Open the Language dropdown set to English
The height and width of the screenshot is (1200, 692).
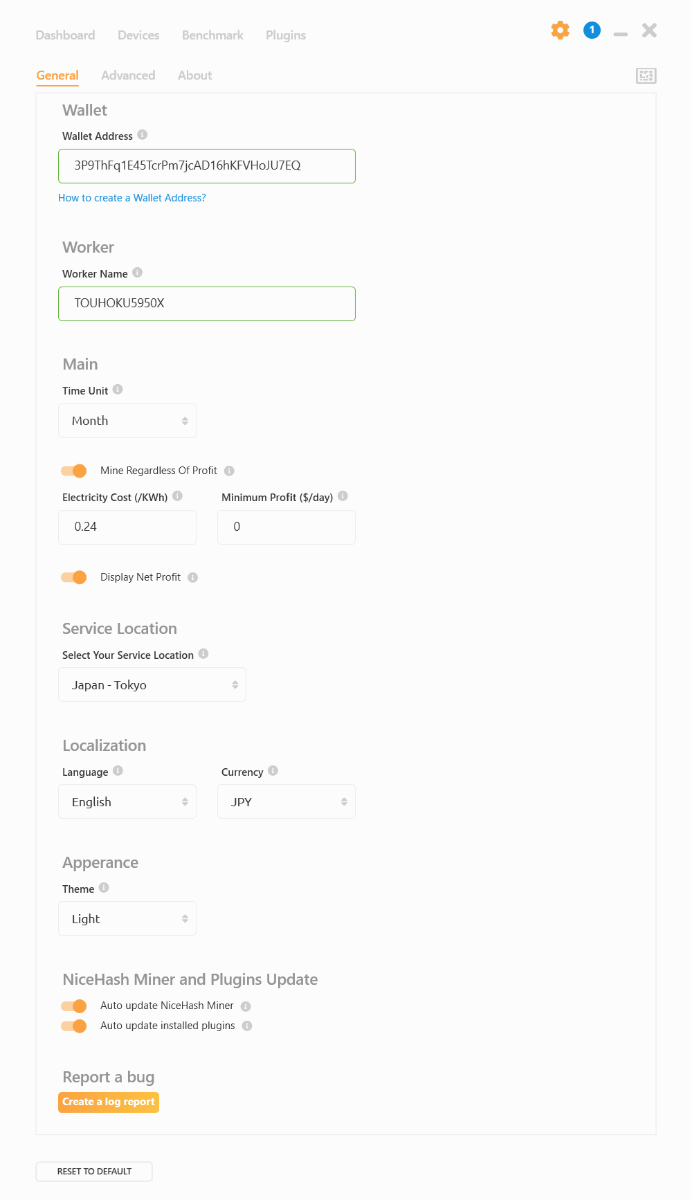[127, 801]
